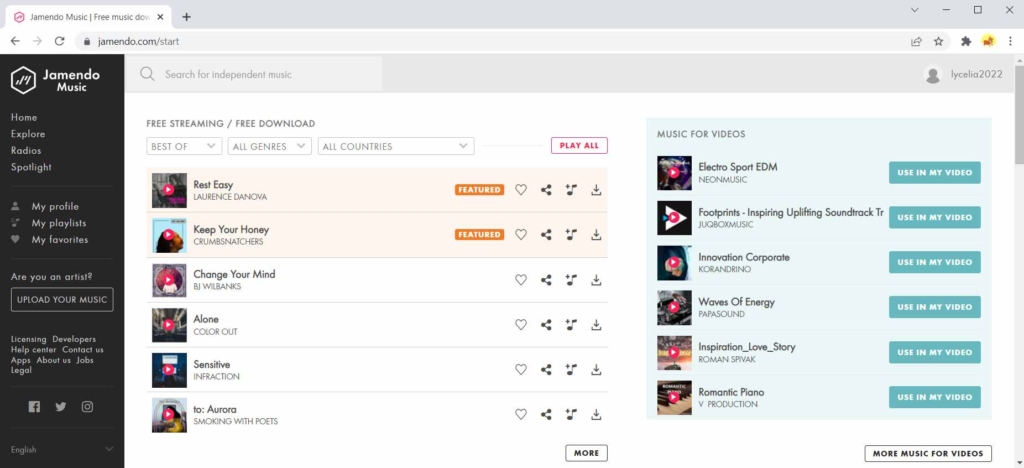Favorite the to: Aurora track
The width and height of the screenshot is (1024, 468).
click(x=520, y=414)
